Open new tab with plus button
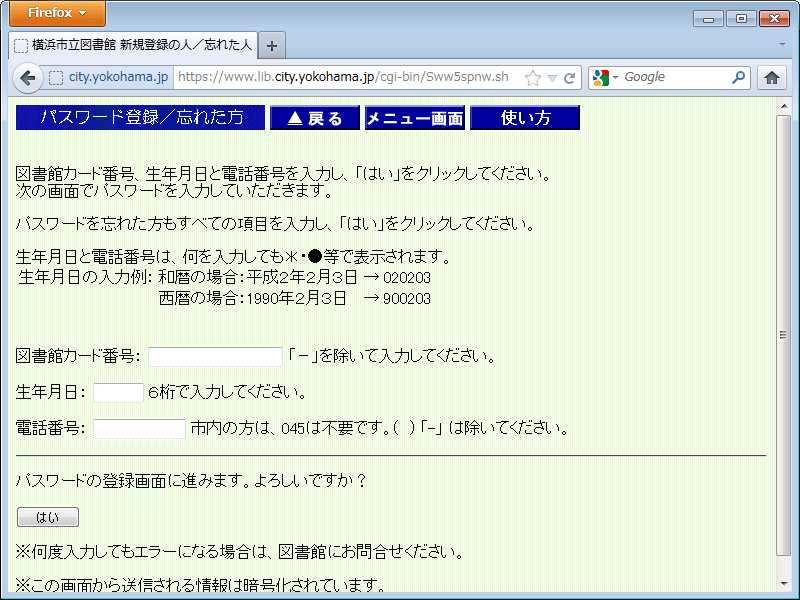The image size is (800, 600). (x=272, y=45)
